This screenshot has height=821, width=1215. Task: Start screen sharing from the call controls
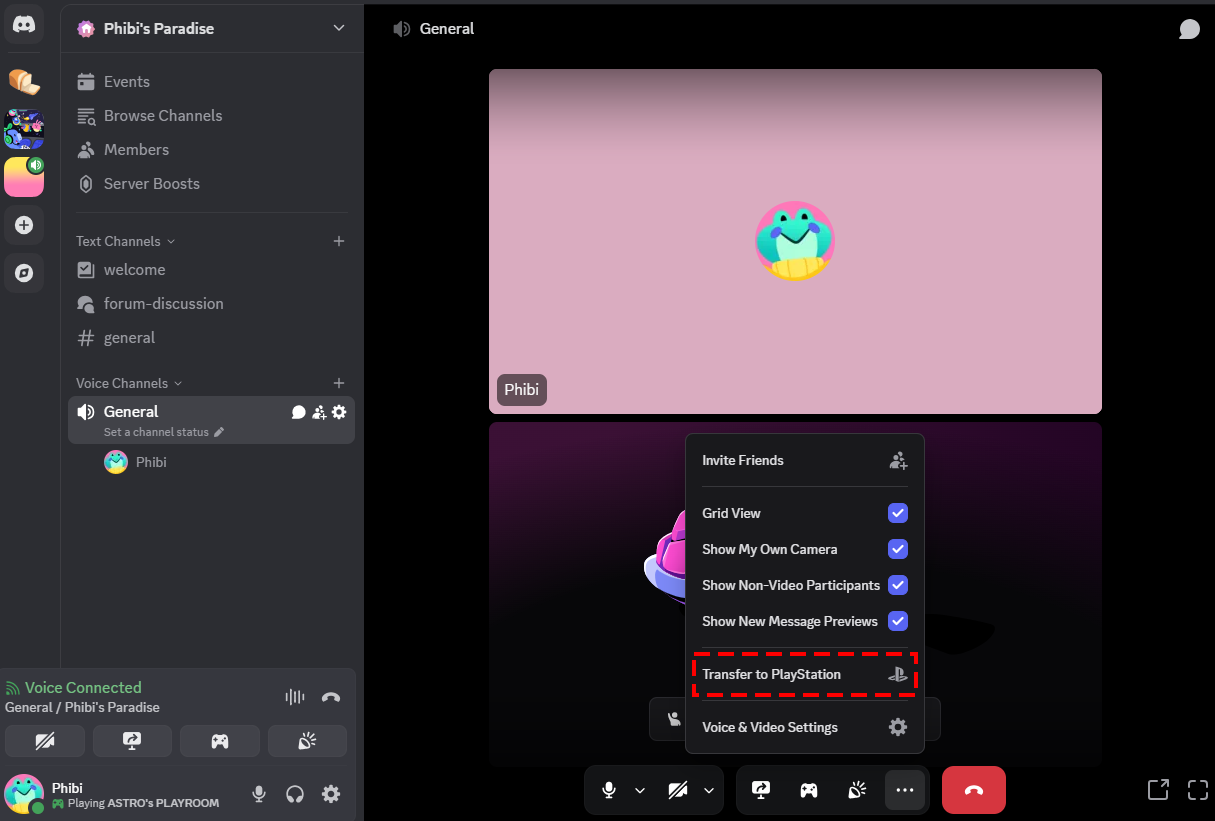pyautogui.click(x=761, y=790)
